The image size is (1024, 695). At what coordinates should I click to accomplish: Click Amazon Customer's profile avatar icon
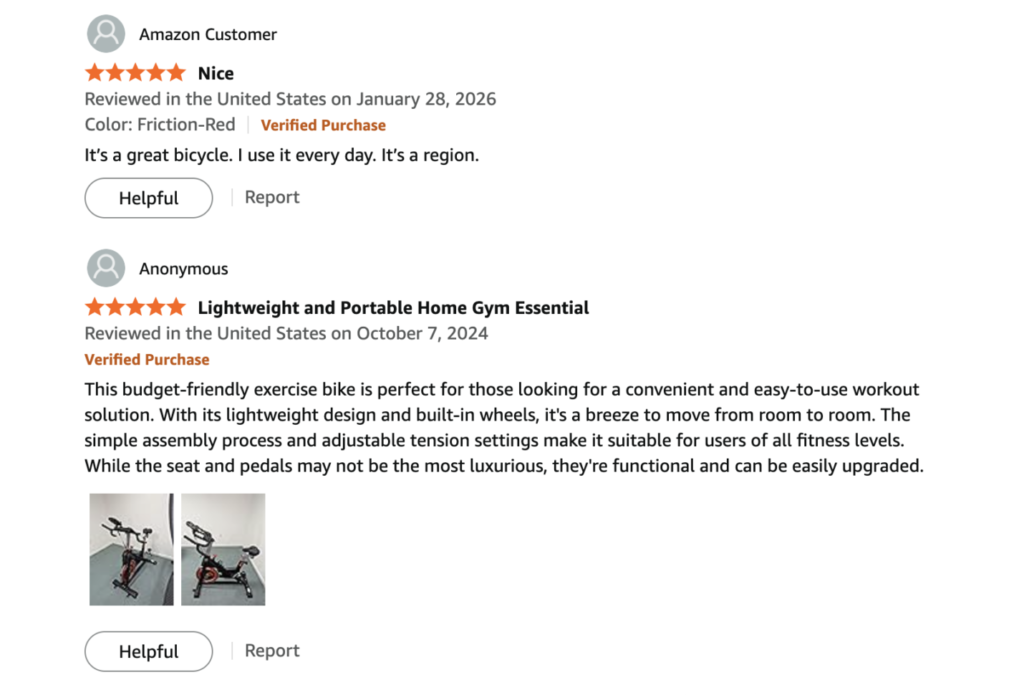point(105,34)
